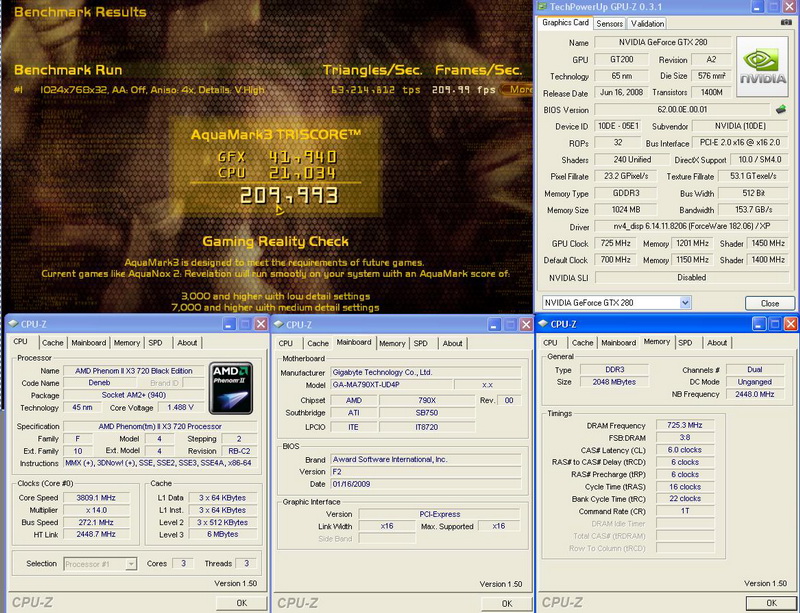Click the GPU Name field NVIDIA GeForce GTX 280
Screen dimensions: 800x613
coord(663,42)
